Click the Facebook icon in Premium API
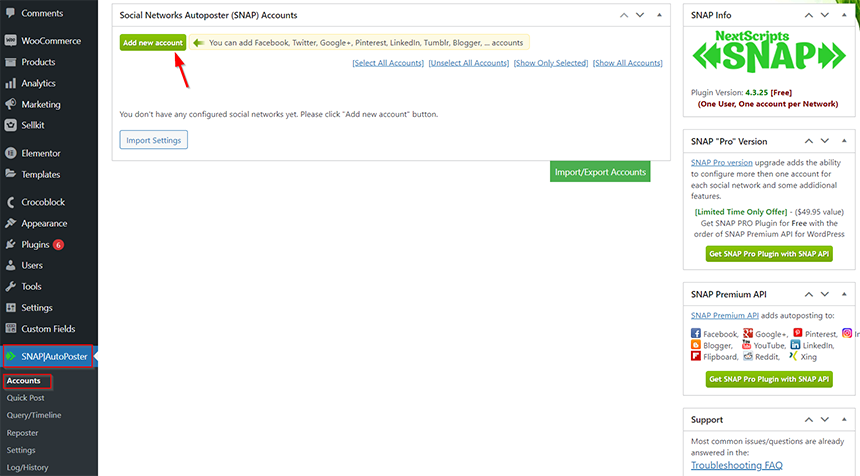860x476 pixels. pos(695,333)
